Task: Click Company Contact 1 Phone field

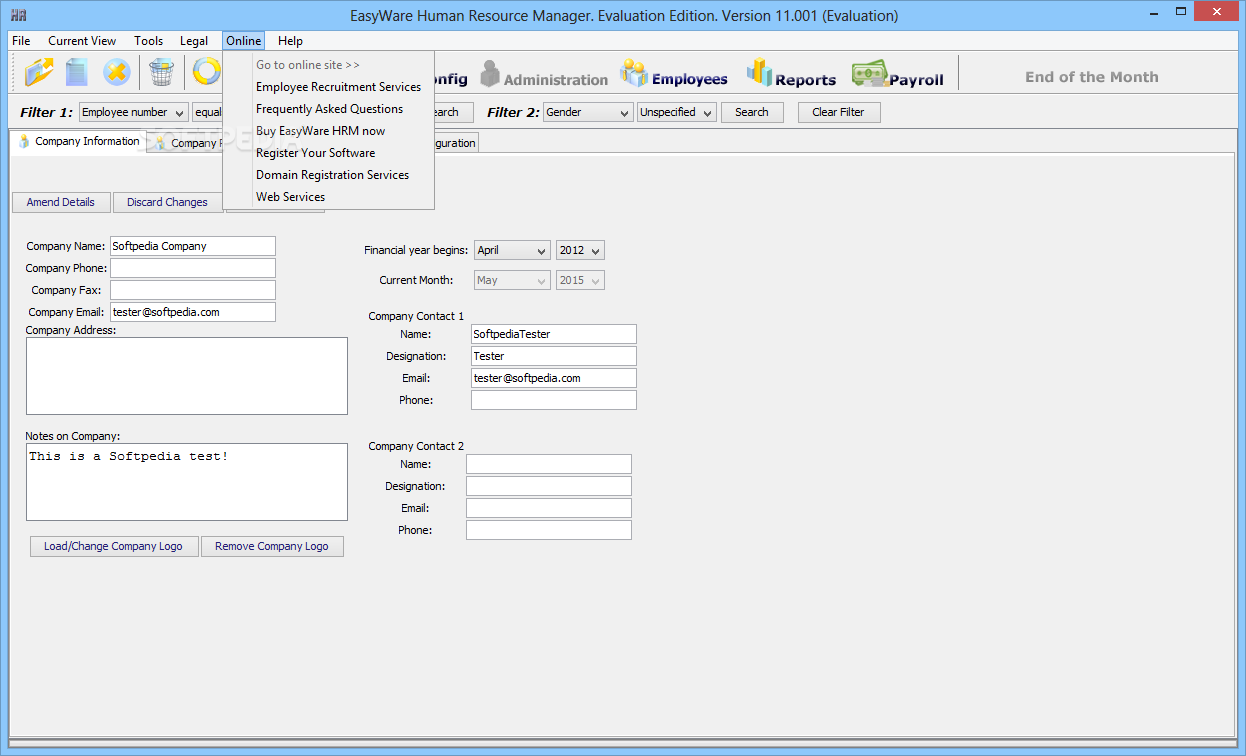Action: click(x=554, y=400)
